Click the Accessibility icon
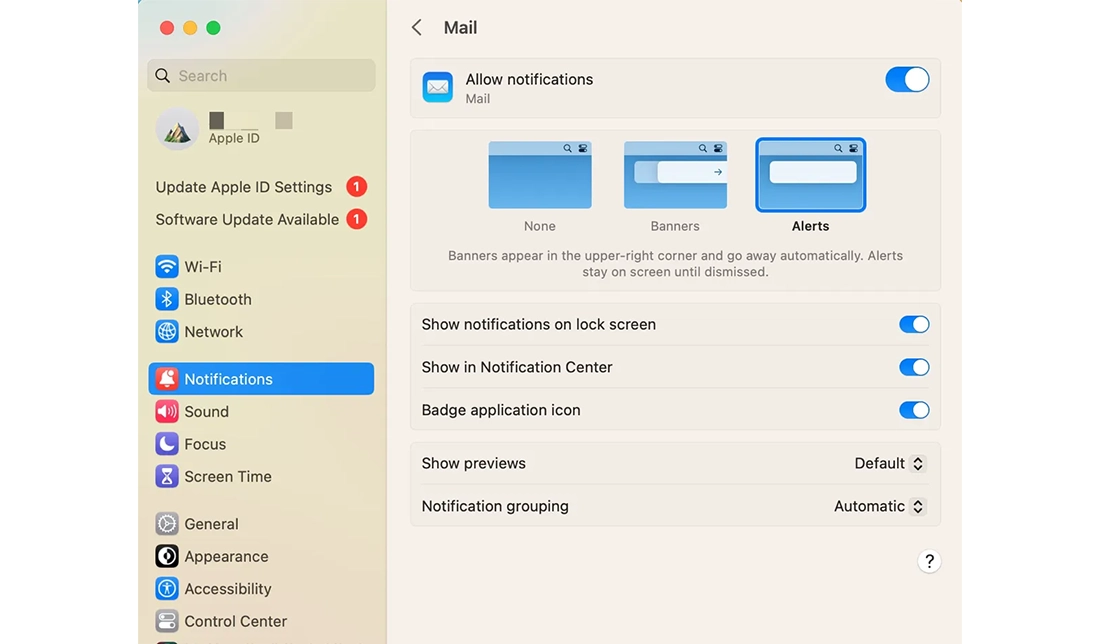1100x644 pixels. click(167, 589)
